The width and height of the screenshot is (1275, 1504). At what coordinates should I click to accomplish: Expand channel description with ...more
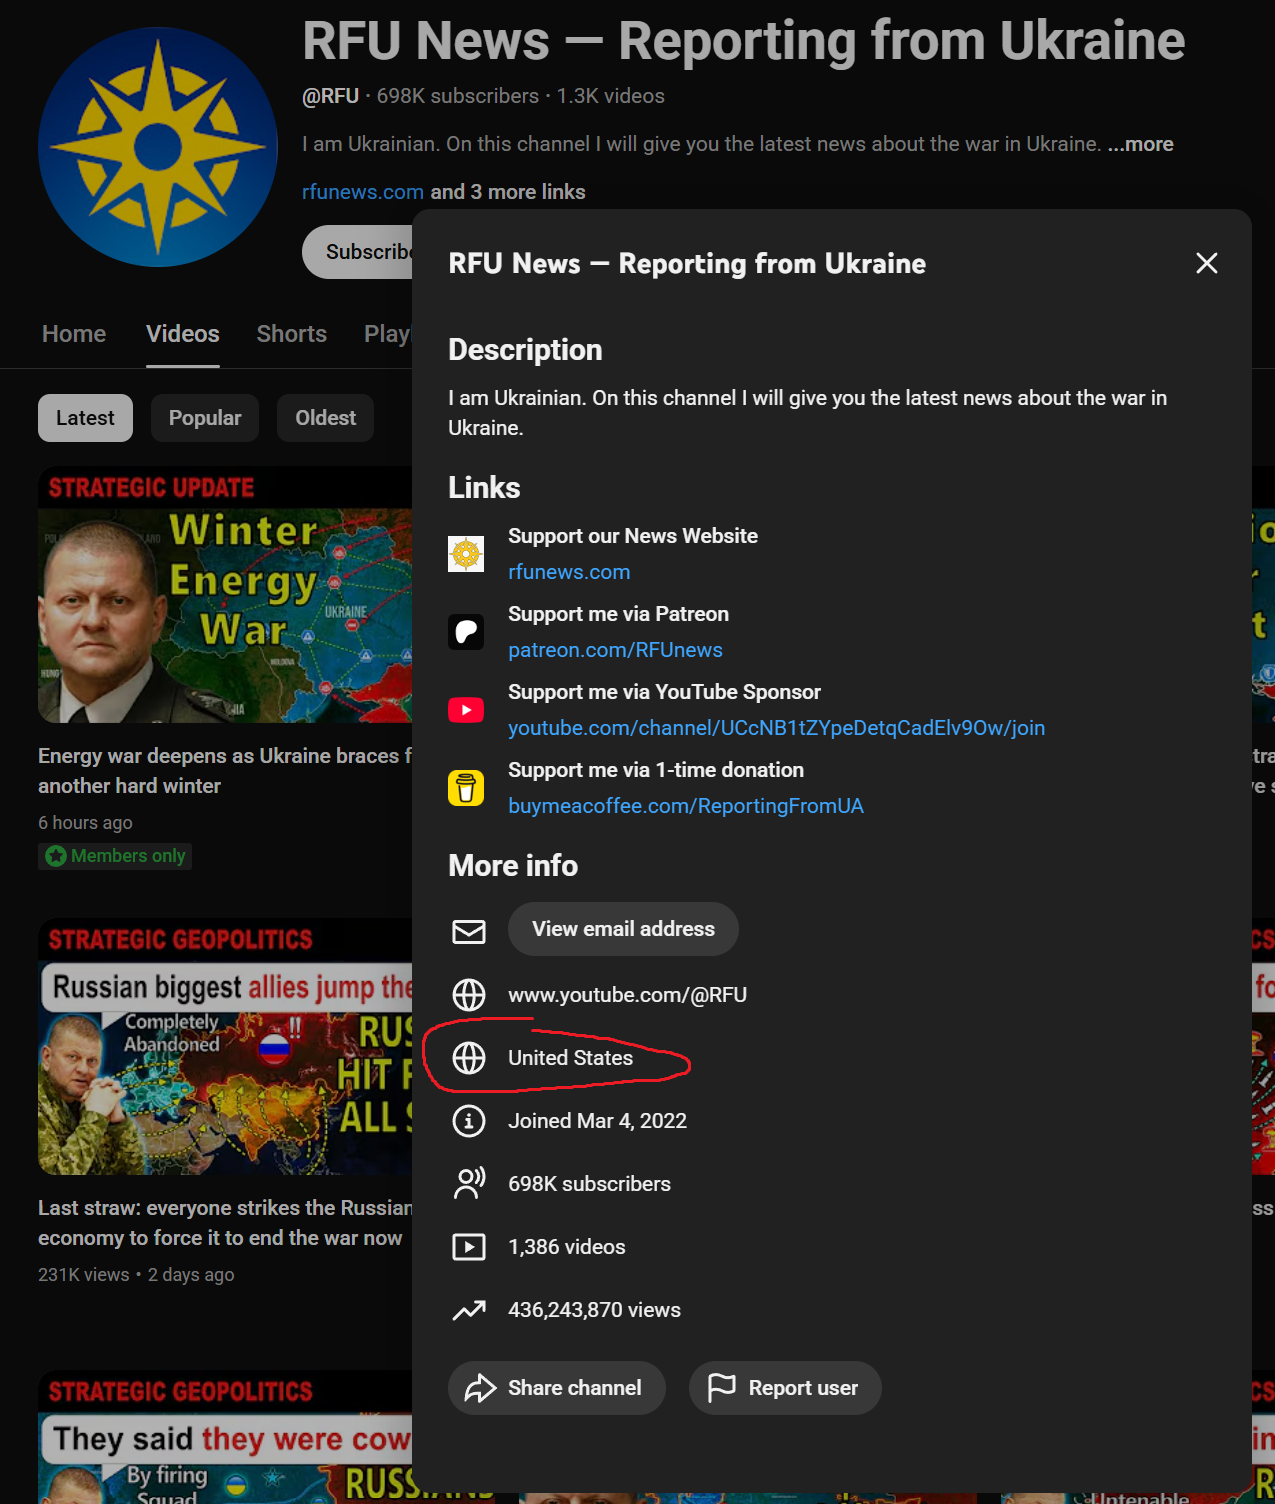click(1140, 144)
